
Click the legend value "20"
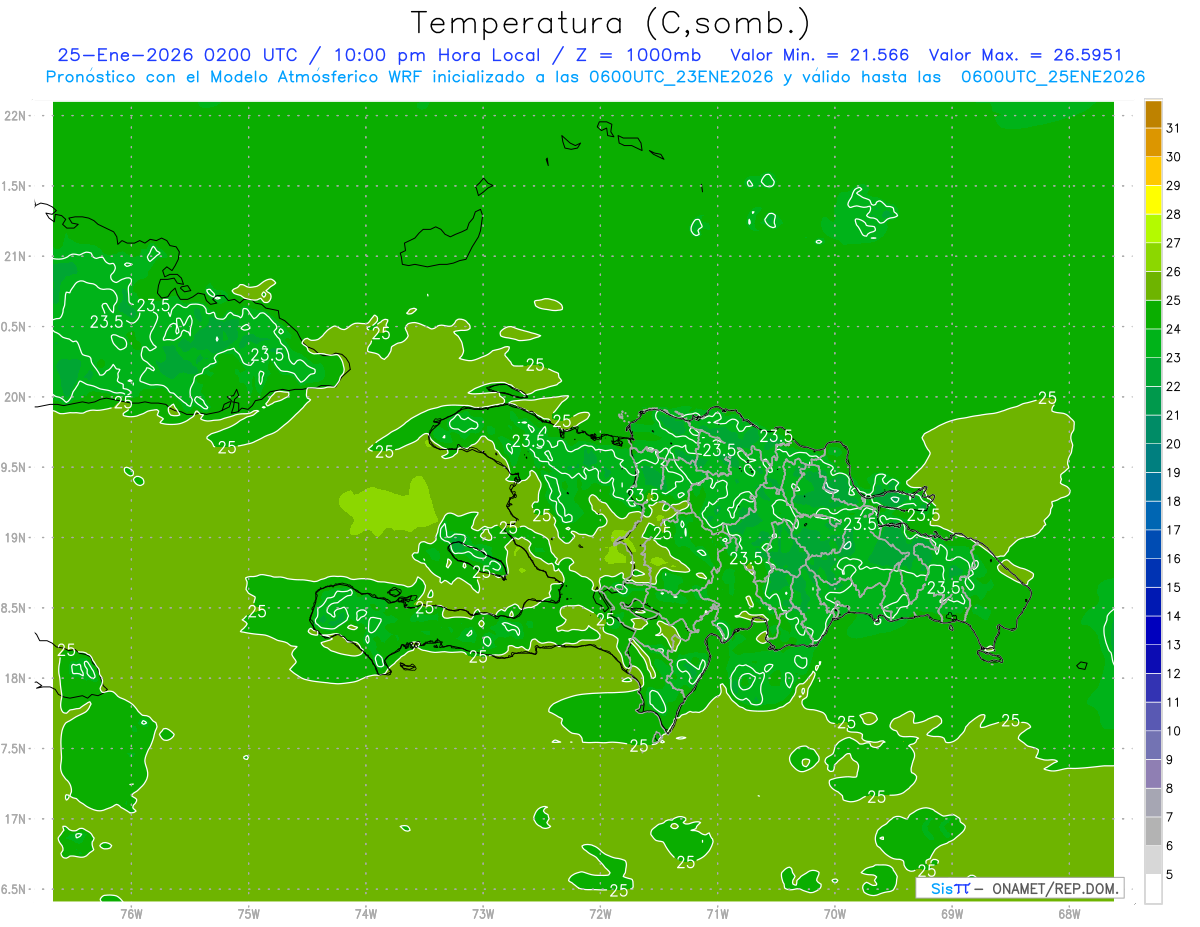(x=1173, y=444)
